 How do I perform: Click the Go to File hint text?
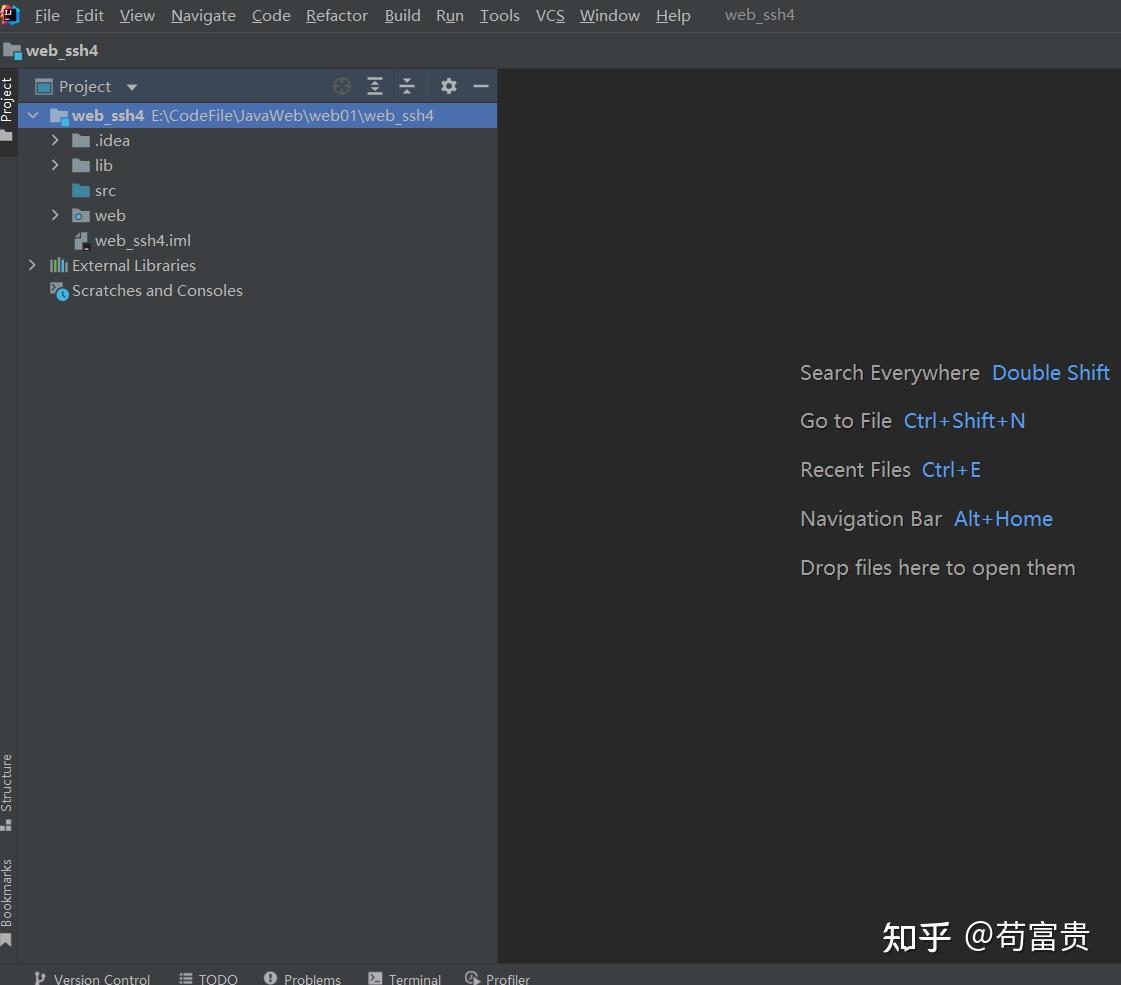tap(846, 421)
